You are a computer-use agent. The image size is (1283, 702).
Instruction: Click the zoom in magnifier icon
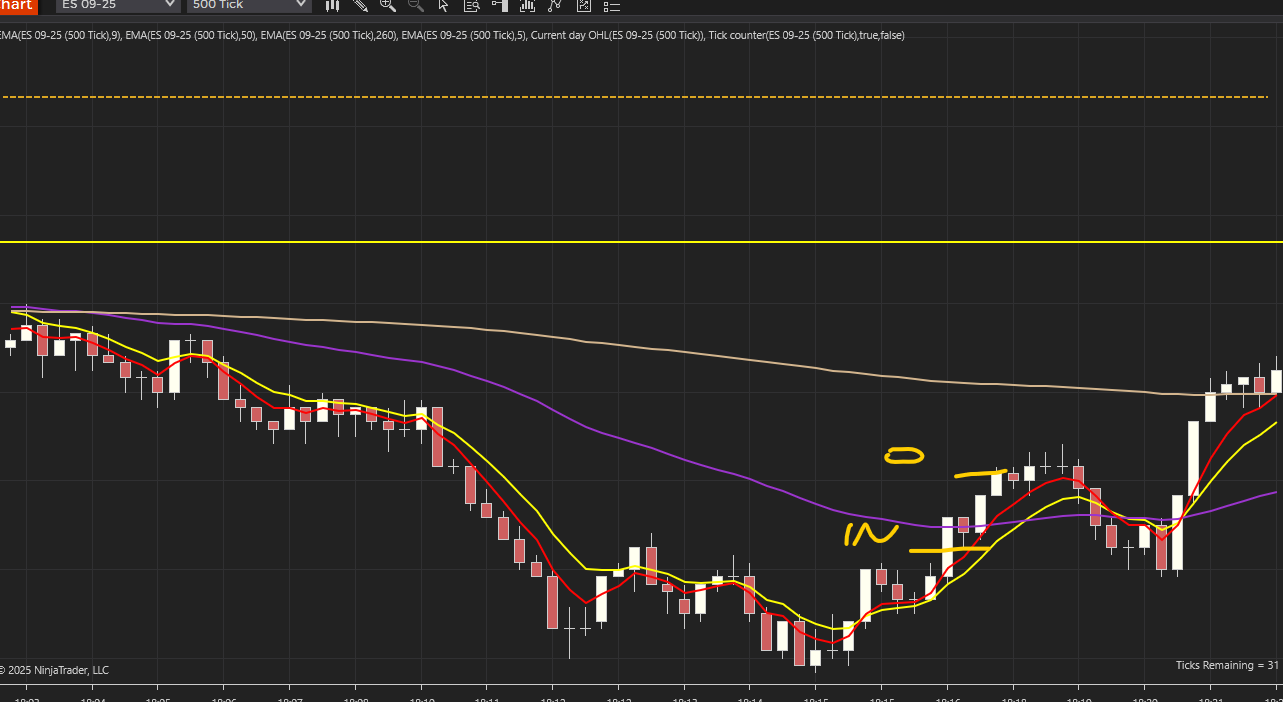point(388,5)
